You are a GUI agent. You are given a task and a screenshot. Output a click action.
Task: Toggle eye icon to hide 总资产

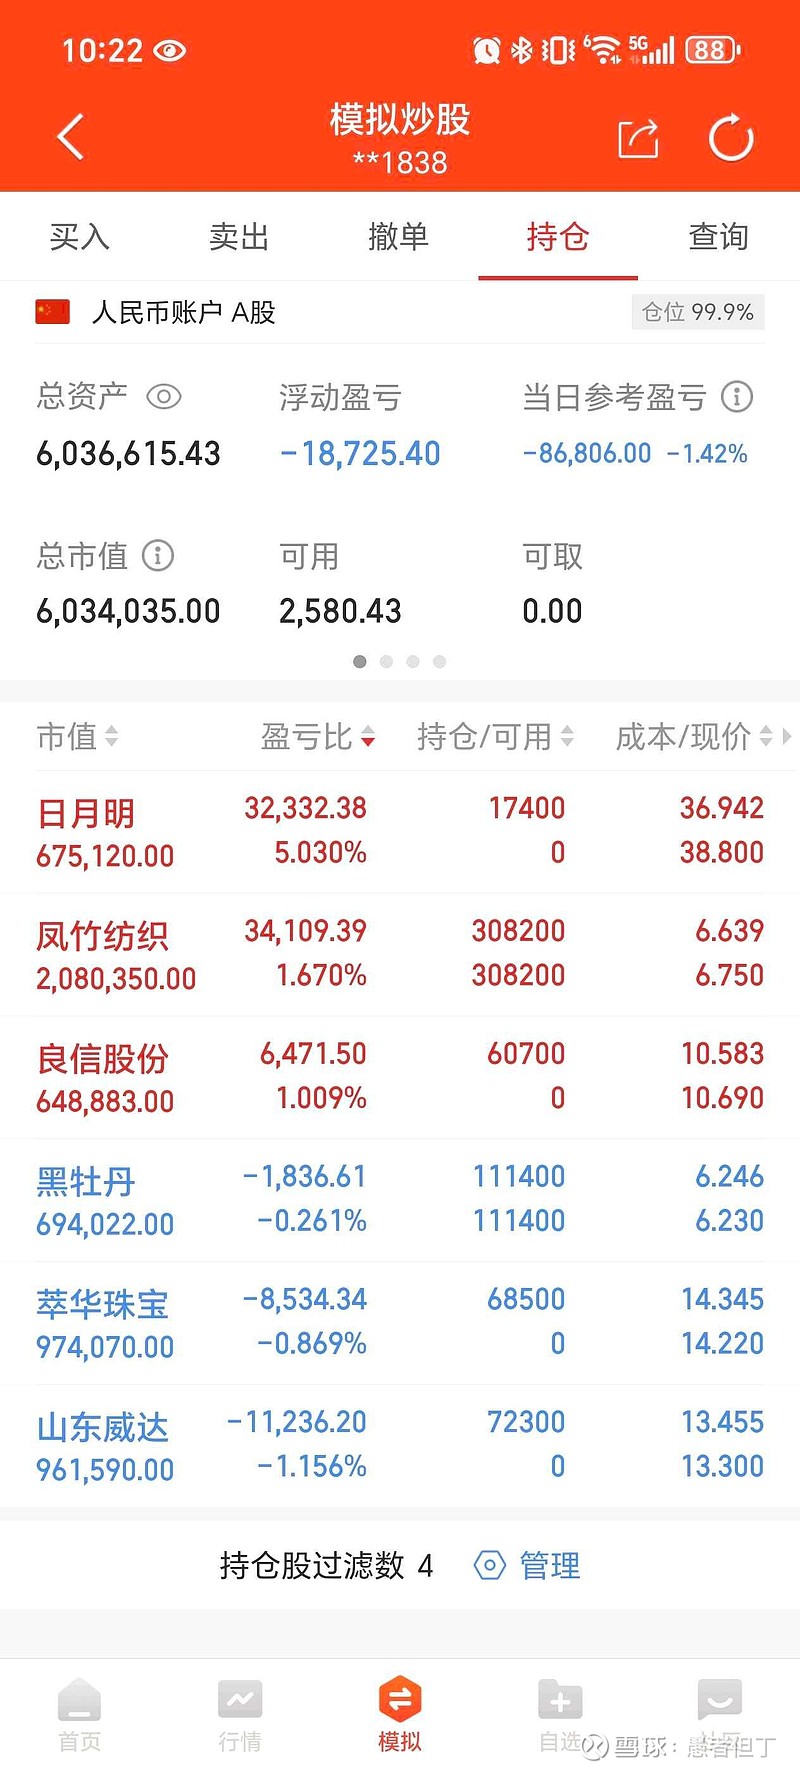click(164, 397)
